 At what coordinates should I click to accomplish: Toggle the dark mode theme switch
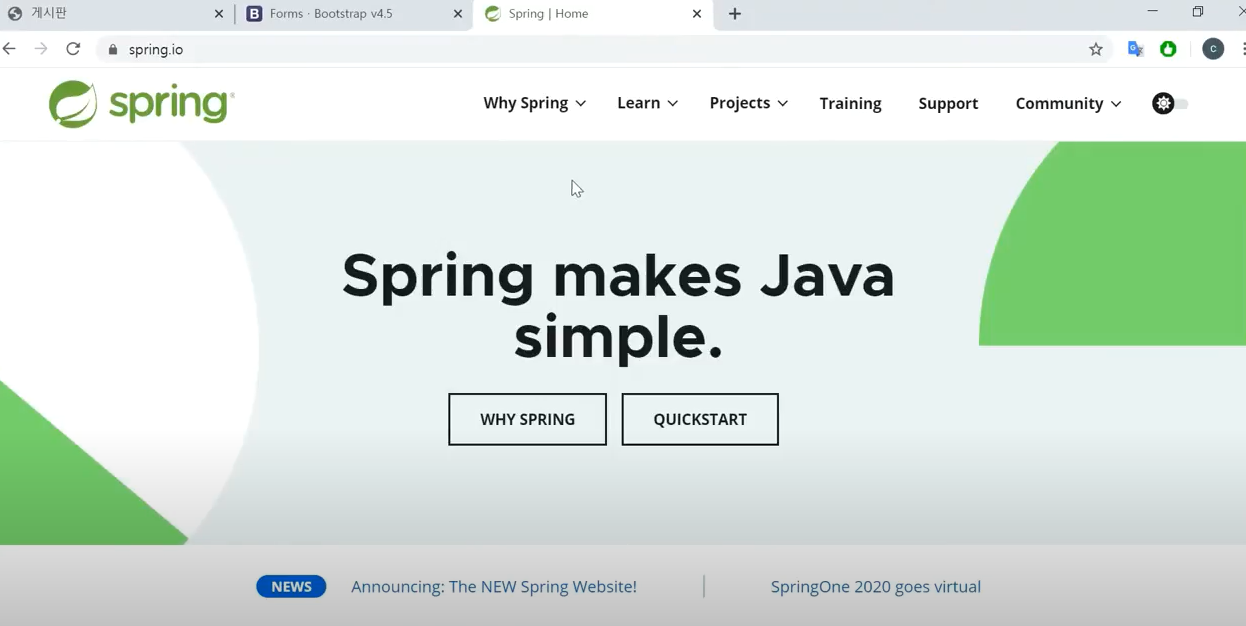(1170, 103)
